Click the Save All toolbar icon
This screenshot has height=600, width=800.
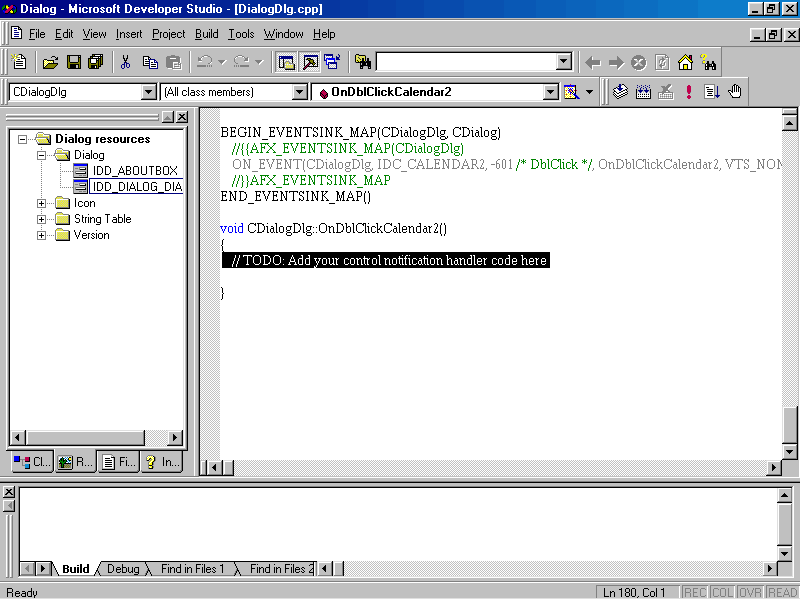click(96, 62)
